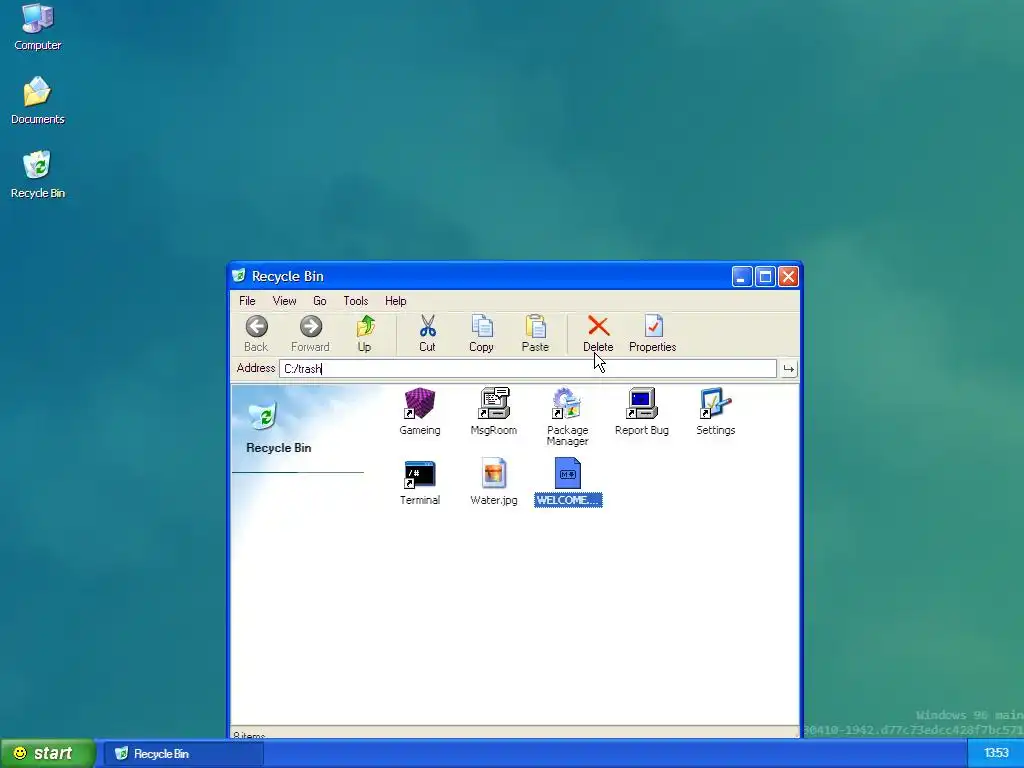1024x768 pixels.
Task: Click the Recycle Bin sidebar icon
Action: [263, 415]
